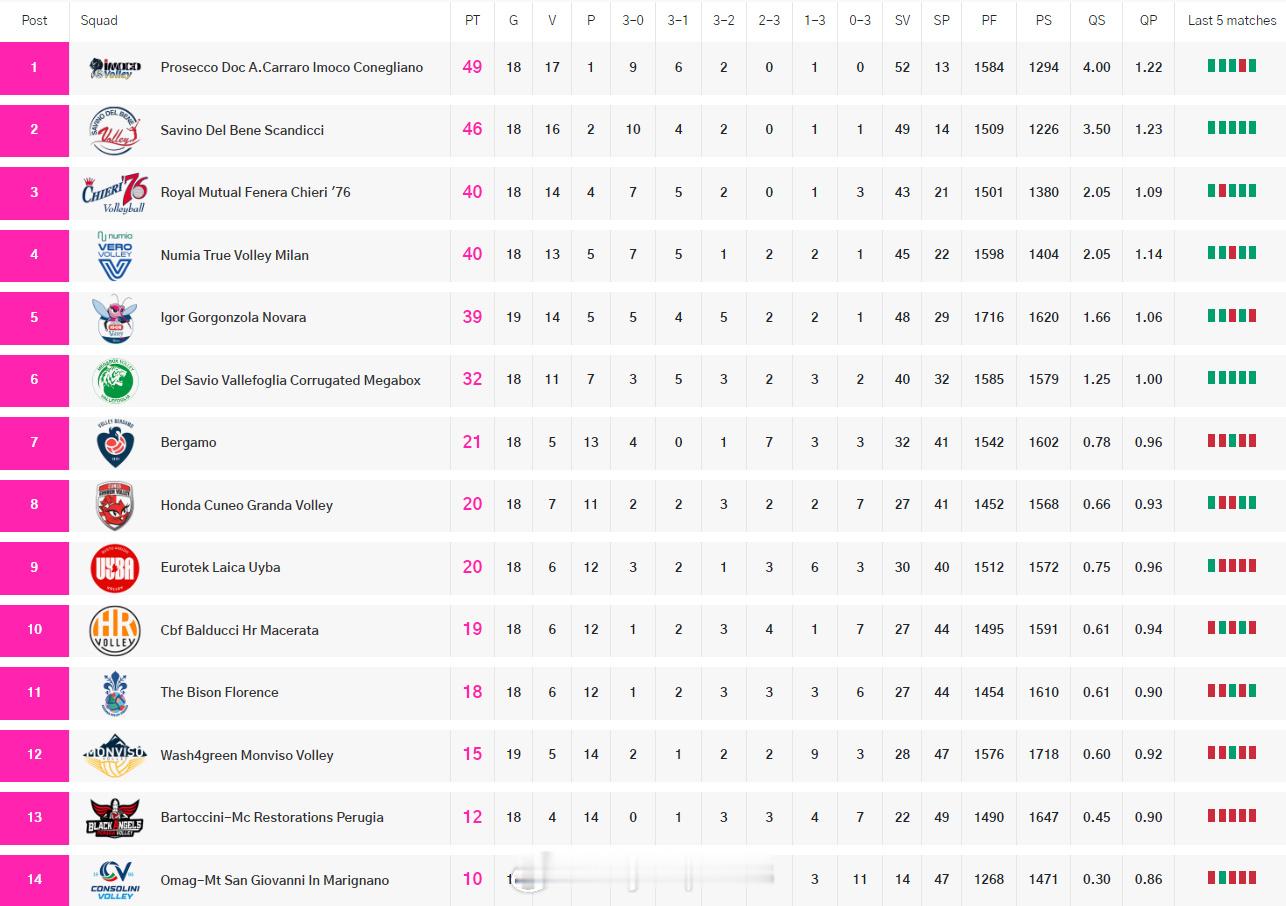Open Del Savio Vallefoglia Corrugated Megabox name
Viewport: 1286px width, 906px height.
coord(291,380)
